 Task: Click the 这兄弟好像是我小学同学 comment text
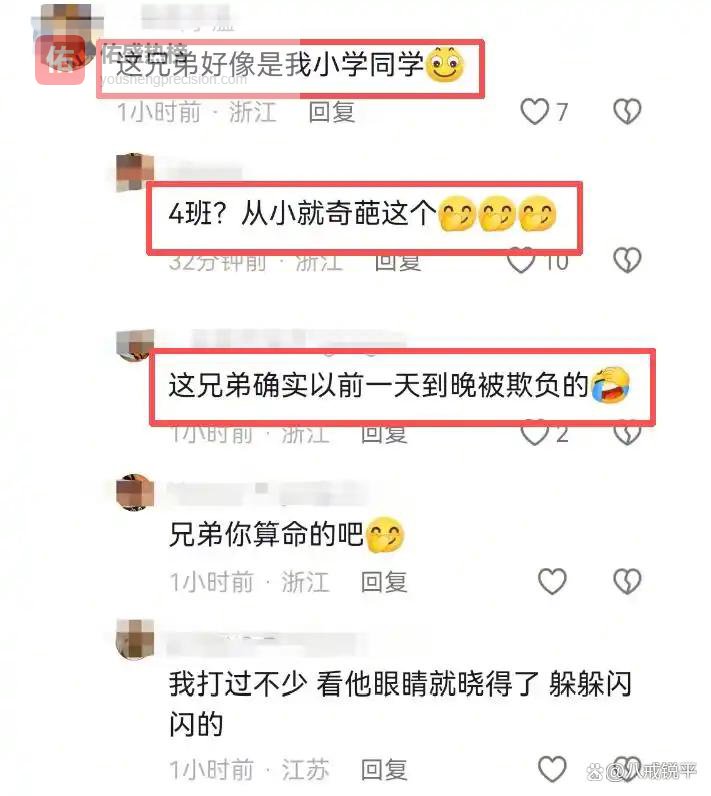coord(270,65)
